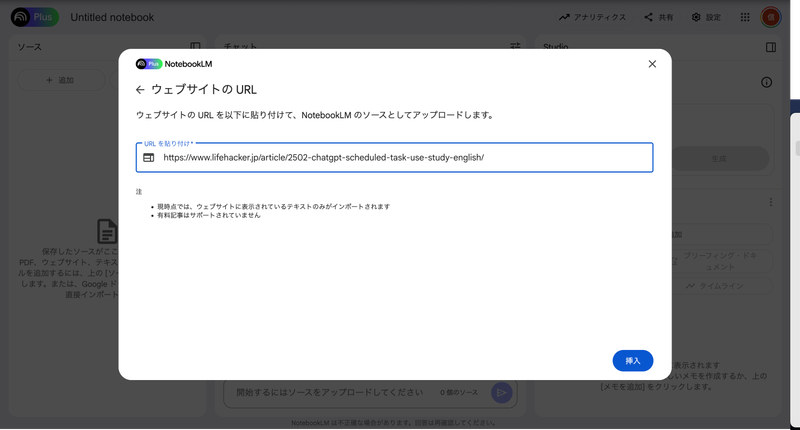
Task: Click the + 追加 source button
Action: pos(61,80)
